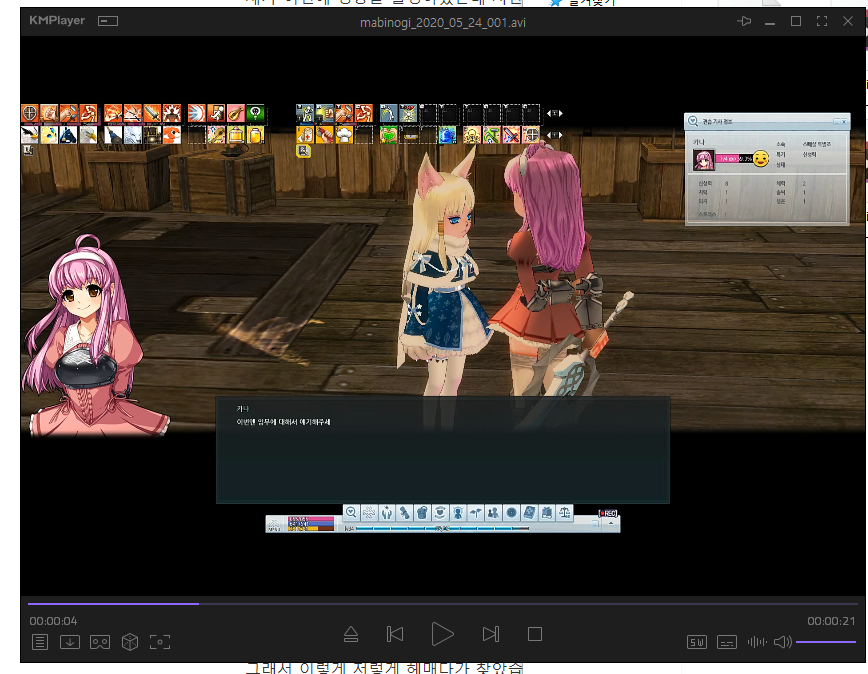Click the red REC indicator in video
The height and width of the screenshot is (674, 868).
[x=608, y=513]
